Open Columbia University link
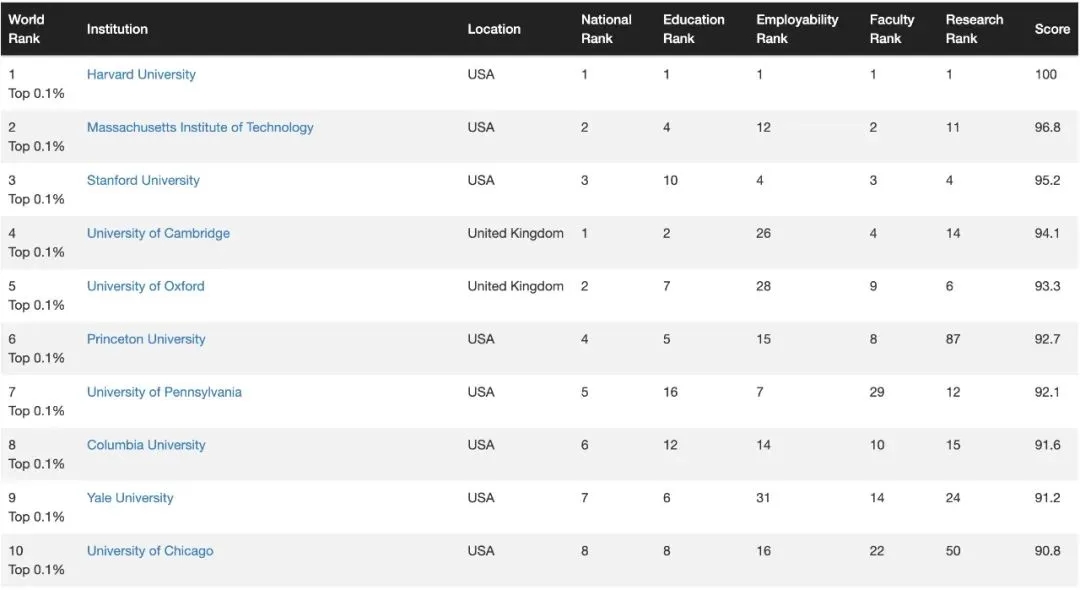This screenshot has height=590, width=1080. [146, 445]
